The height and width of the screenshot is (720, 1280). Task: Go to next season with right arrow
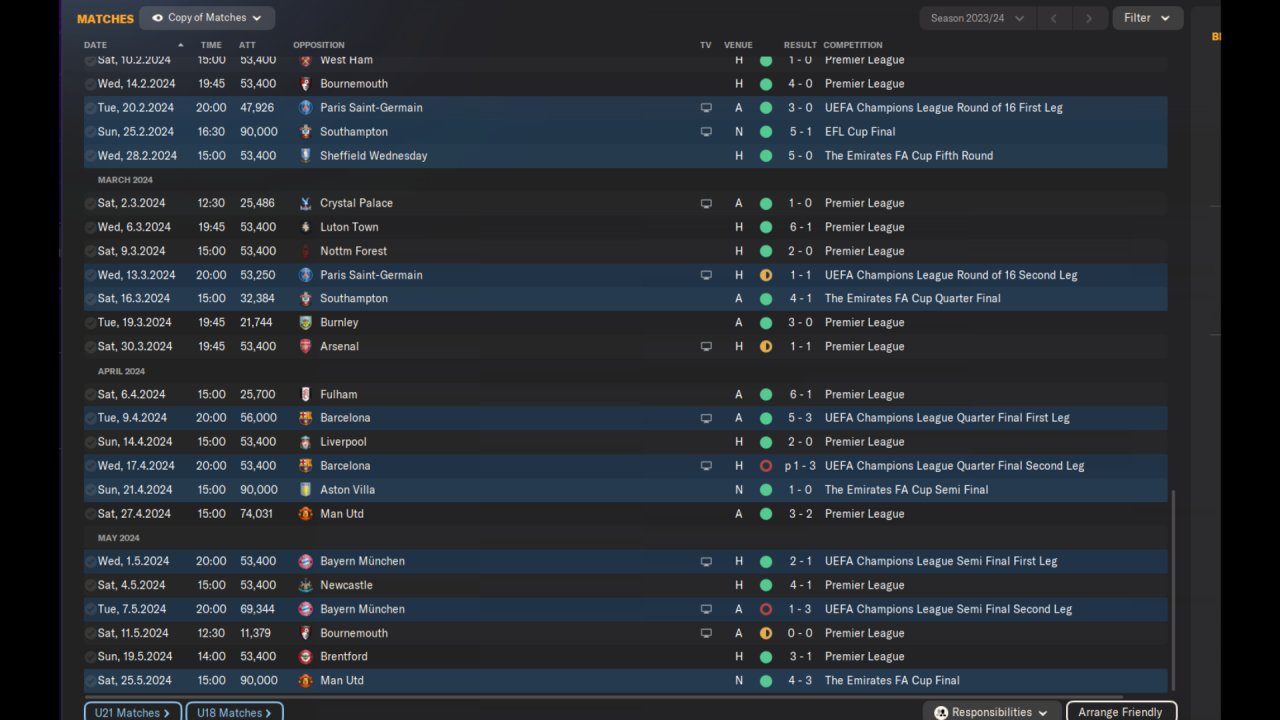pos(1089,18)
